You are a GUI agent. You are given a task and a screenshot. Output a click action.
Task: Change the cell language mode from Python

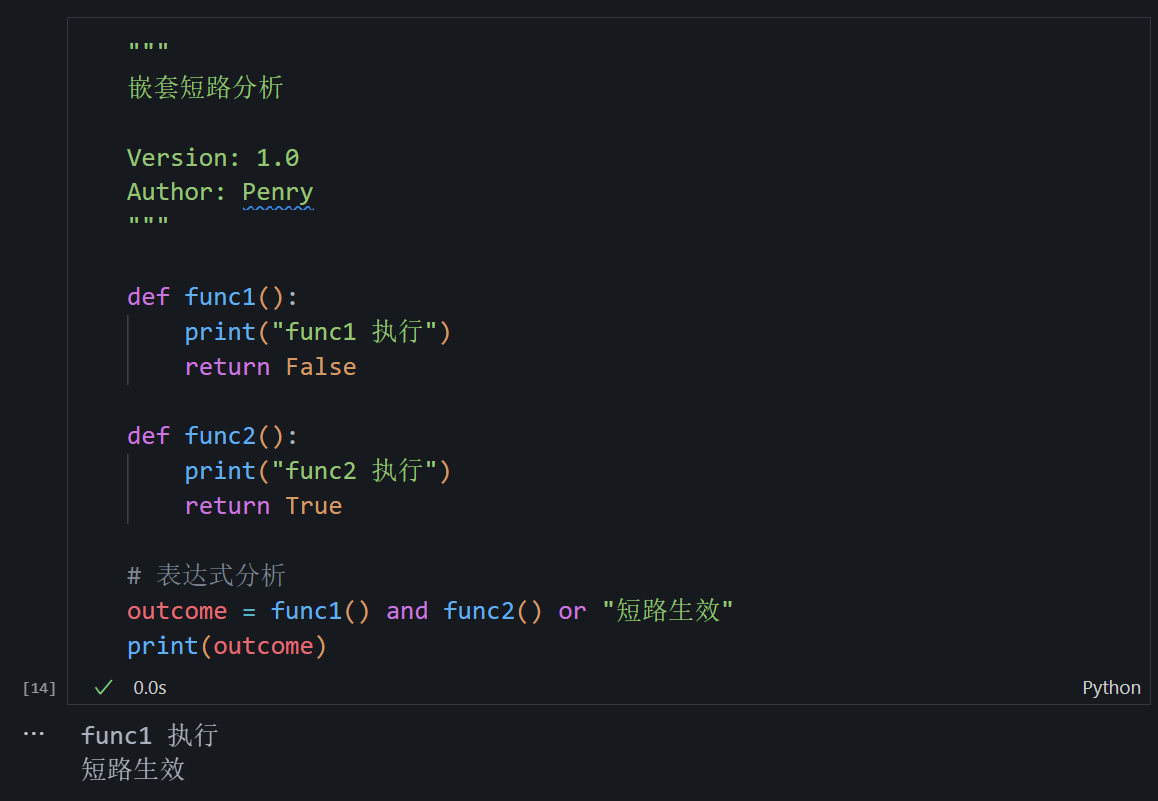tap(1111, 687)
